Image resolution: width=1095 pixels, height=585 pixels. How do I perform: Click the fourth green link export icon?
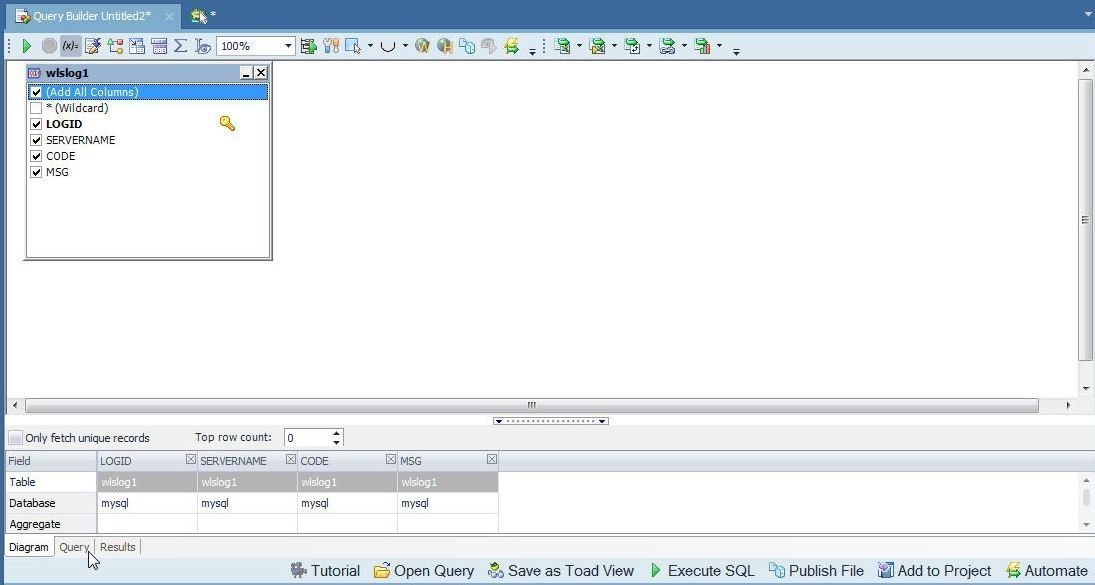tap(667, 46)
